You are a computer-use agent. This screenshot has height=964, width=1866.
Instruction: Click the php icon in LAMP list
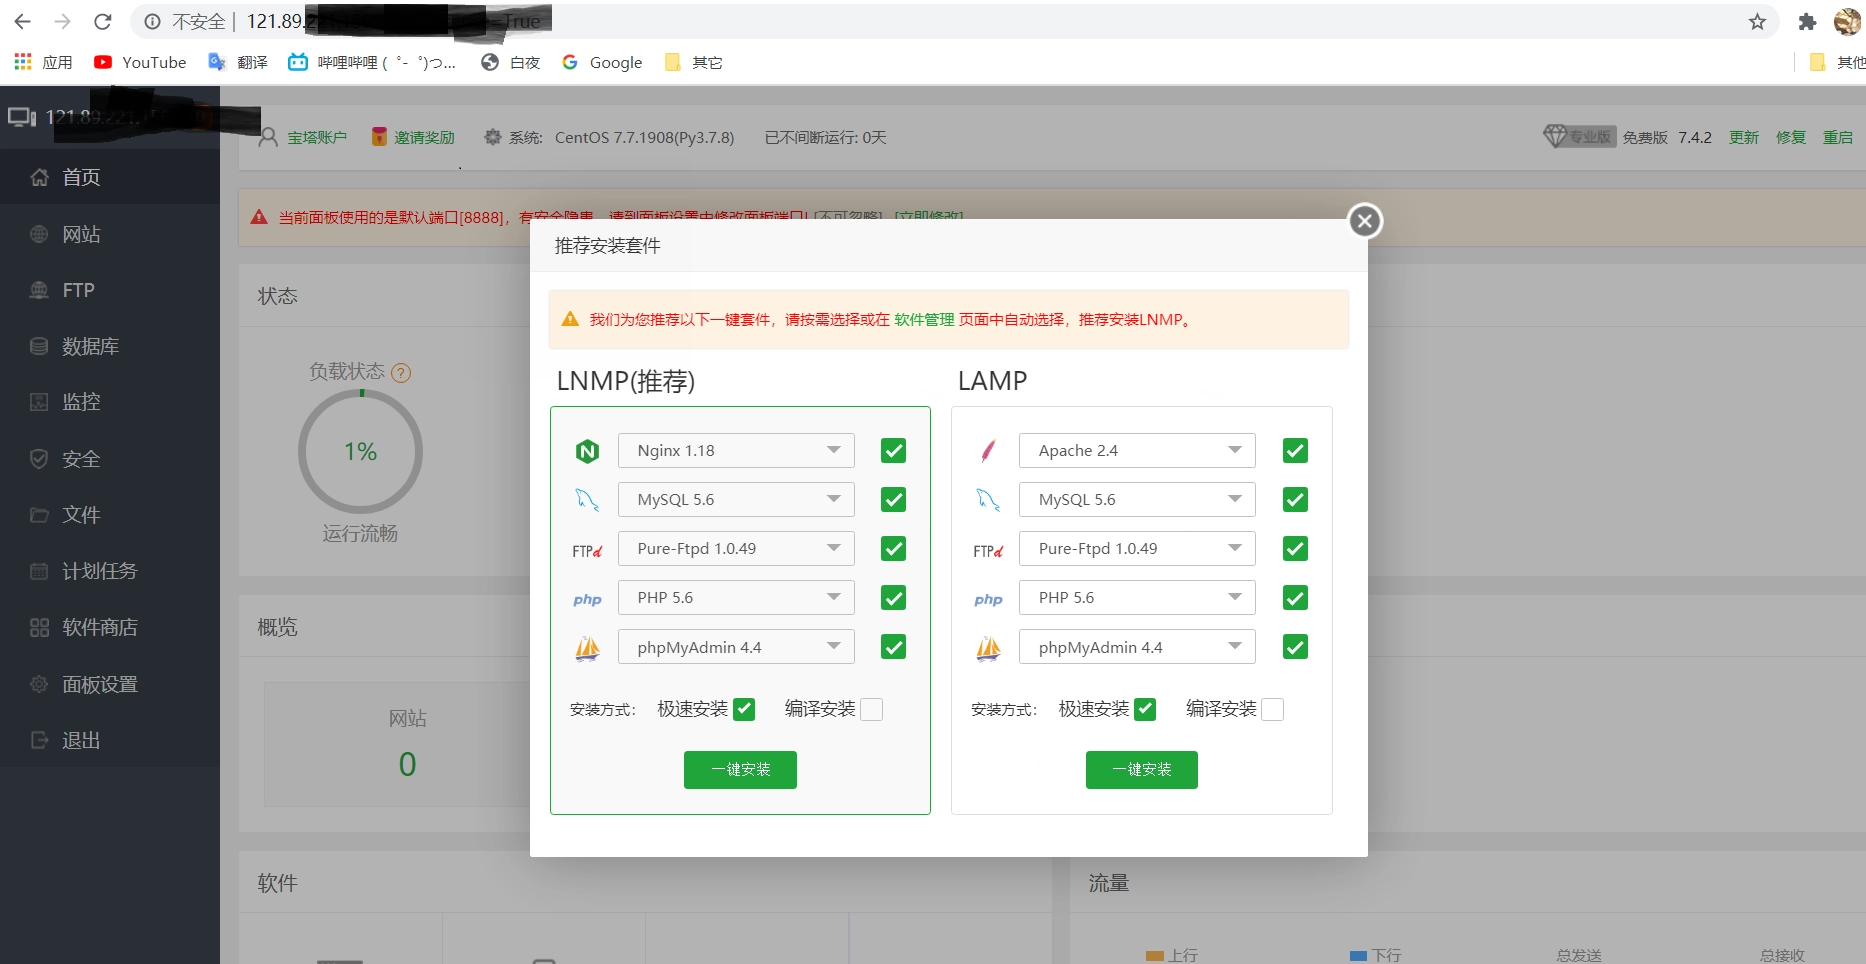tap(988, 599)
